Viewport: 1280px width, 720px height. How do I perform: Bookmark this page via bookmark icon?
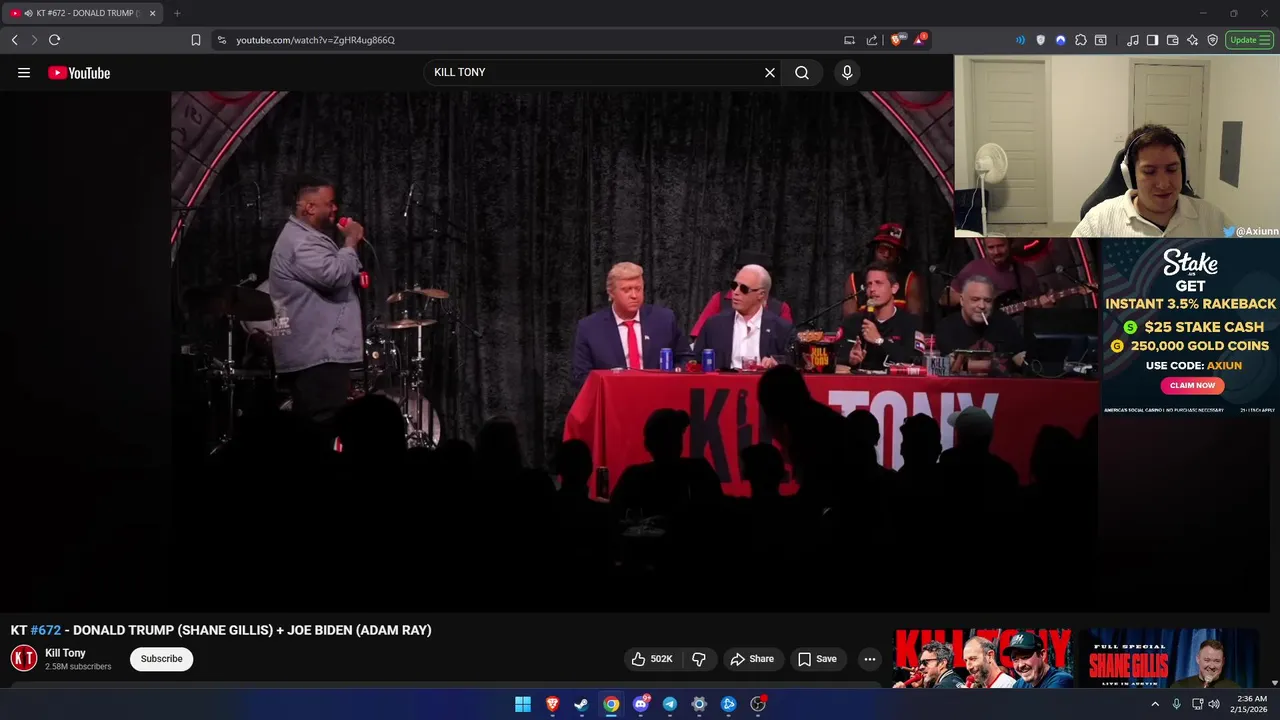pyautogui.click(x=196, y=40)
